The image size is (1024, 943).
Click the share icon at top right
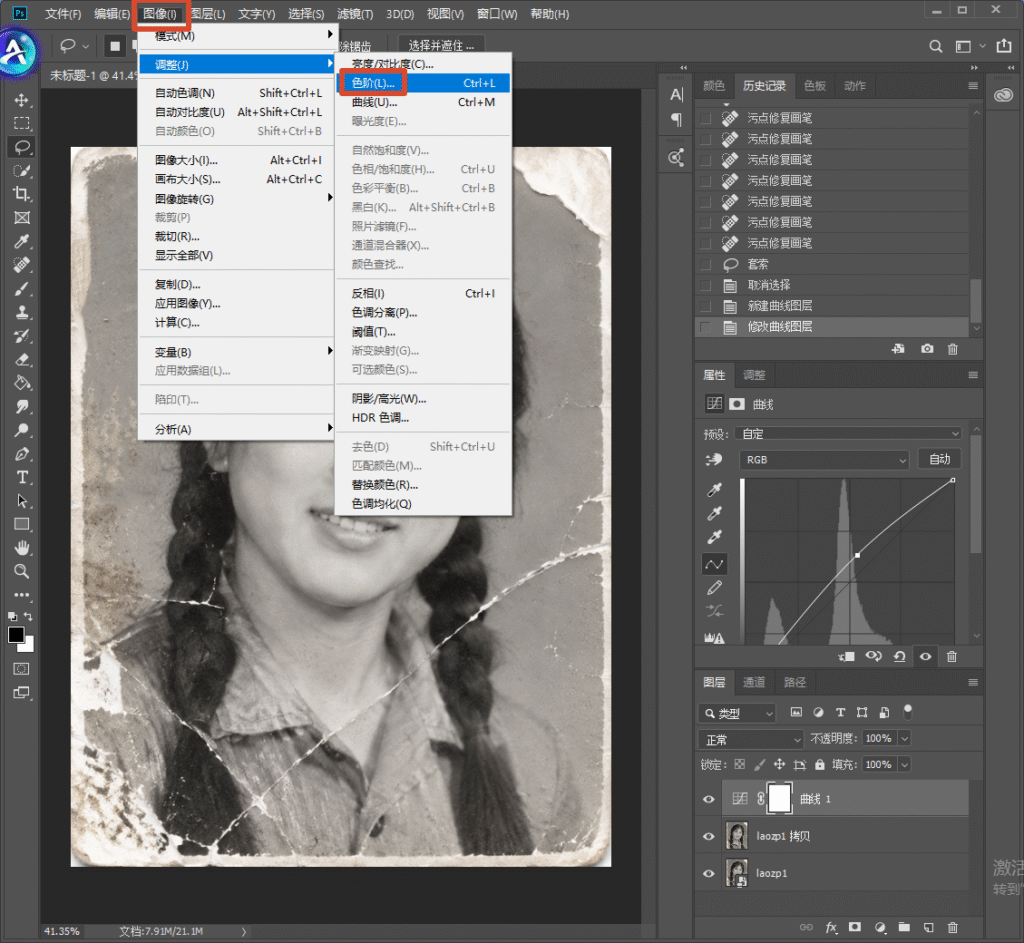point(1003,46)
